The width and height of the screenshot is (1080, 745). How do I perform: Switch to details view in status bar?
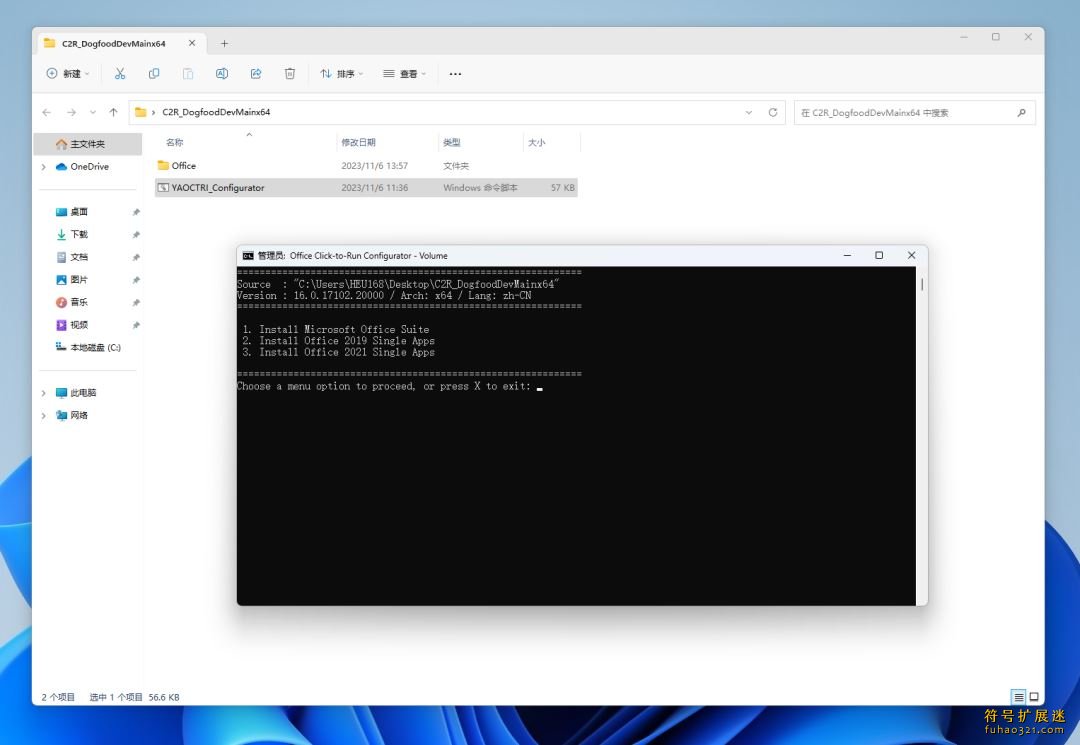point(1018,697)
